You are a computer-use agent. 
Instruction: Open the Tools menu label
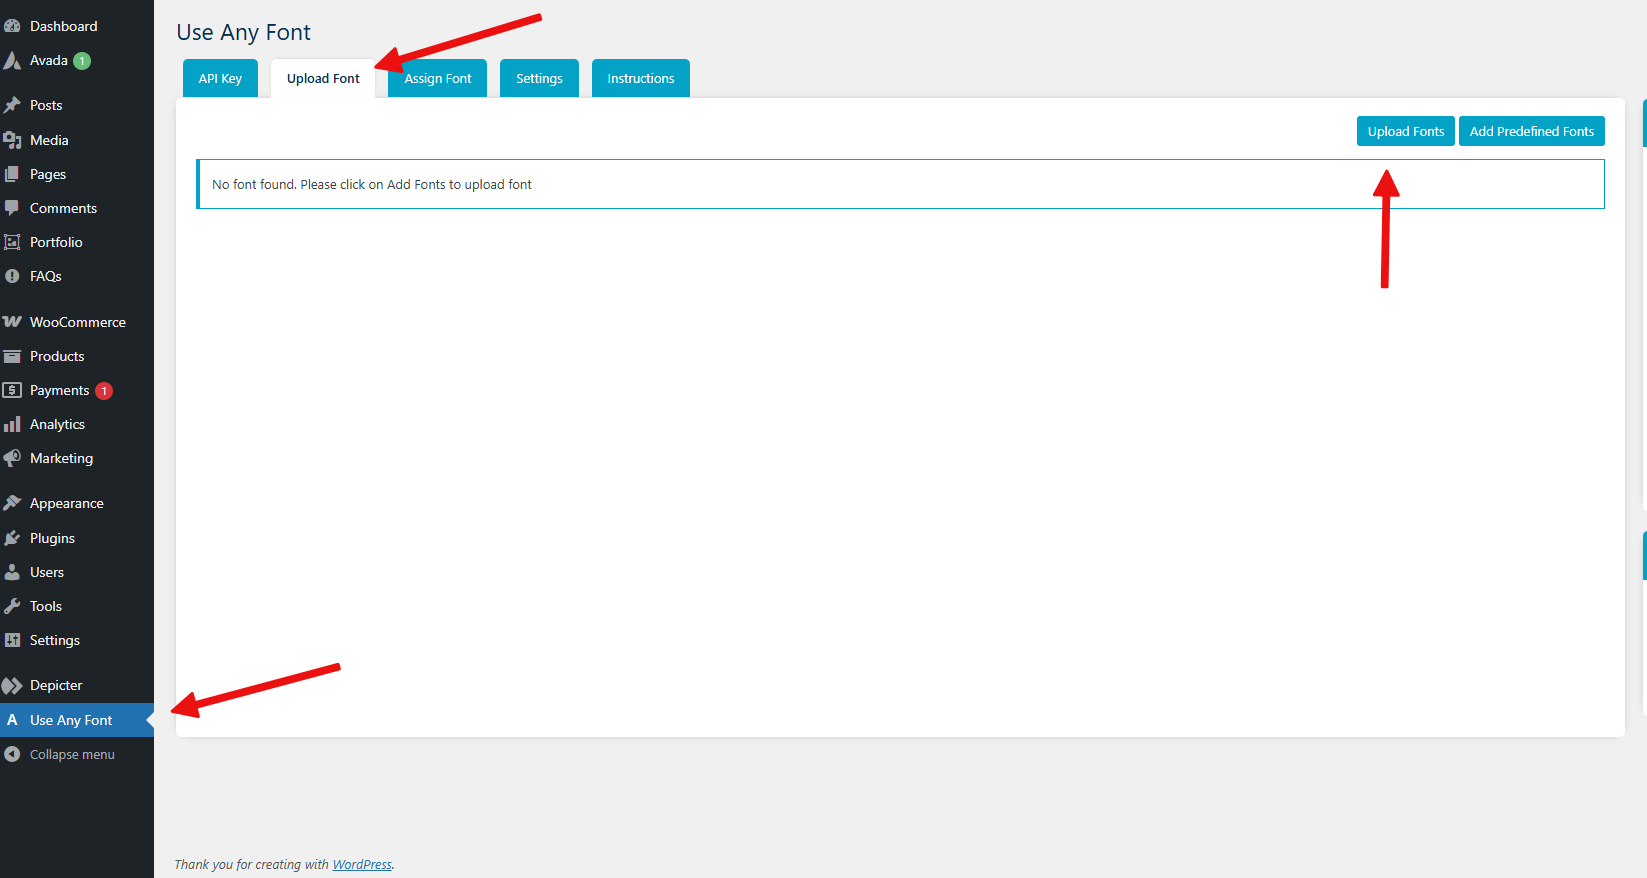[46, 606]
